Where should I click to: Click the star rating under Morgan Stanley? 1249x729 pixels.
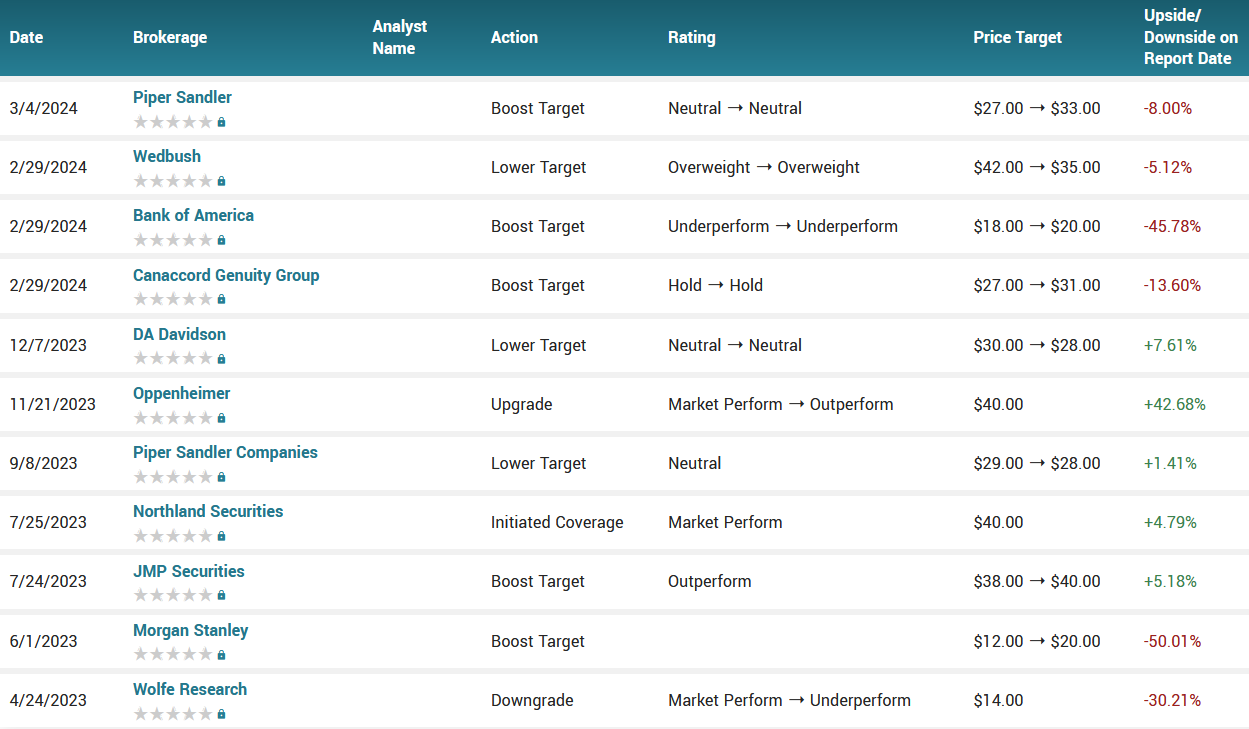pos(173,655)
